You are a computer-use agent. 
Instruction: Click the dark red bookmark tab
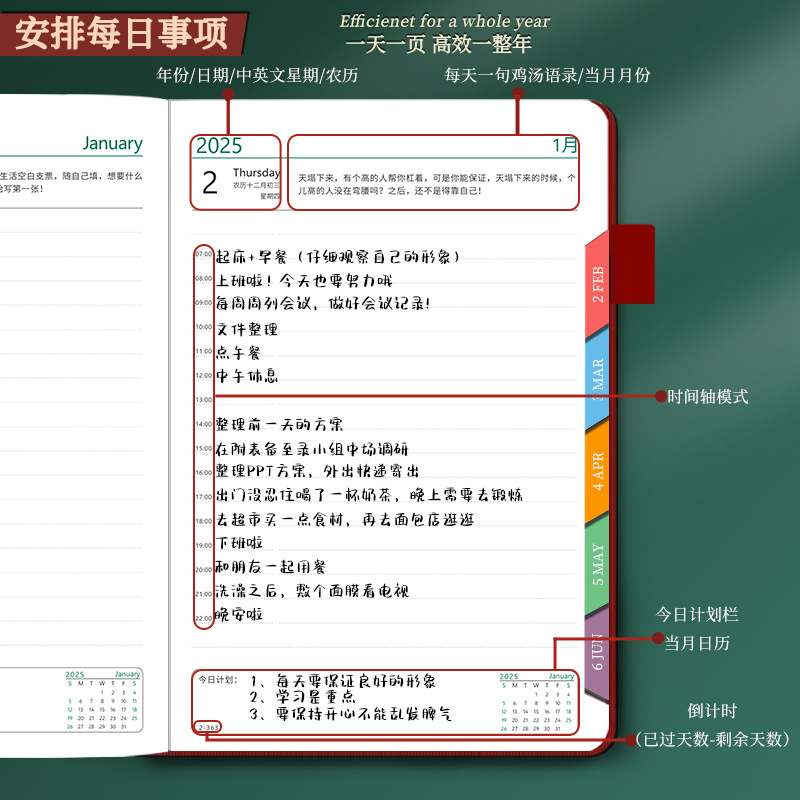632,264
